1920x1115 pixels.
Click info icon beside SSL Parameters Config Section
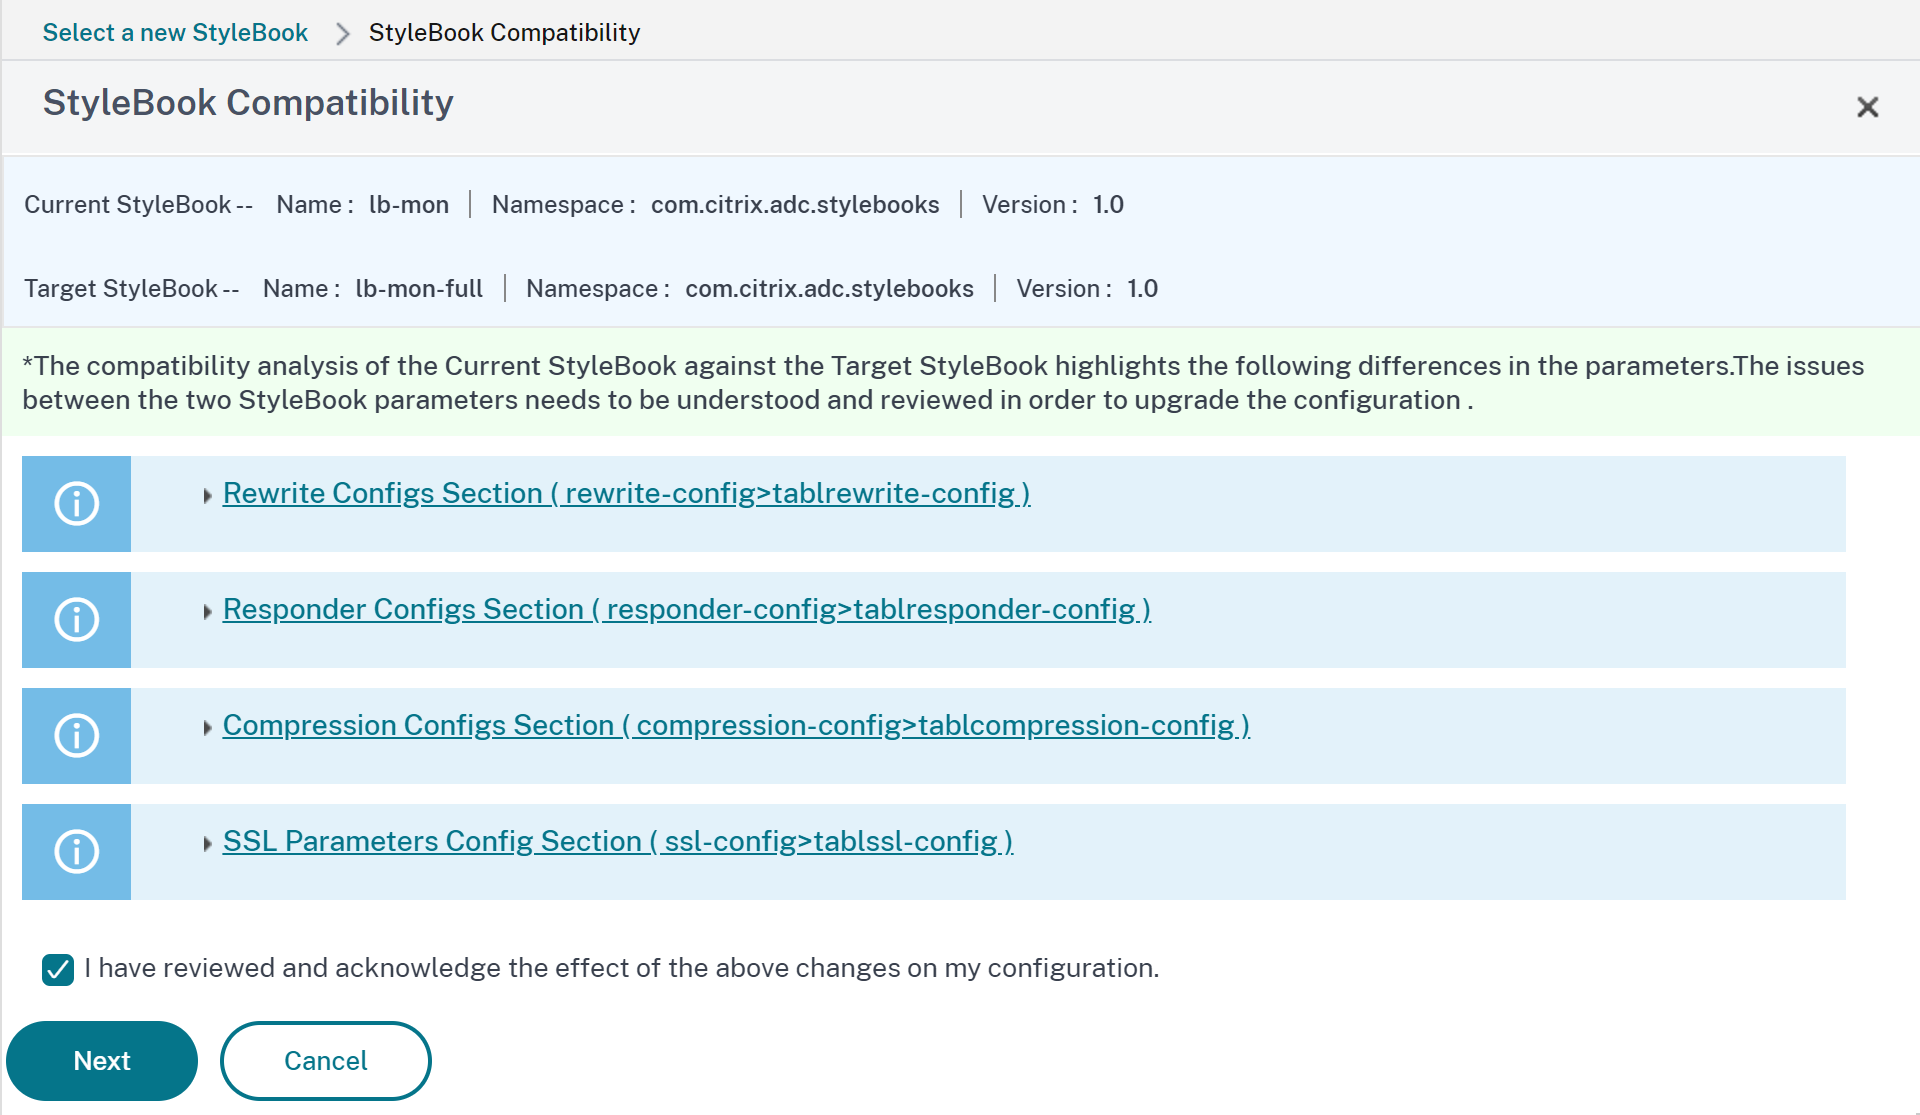76,852
